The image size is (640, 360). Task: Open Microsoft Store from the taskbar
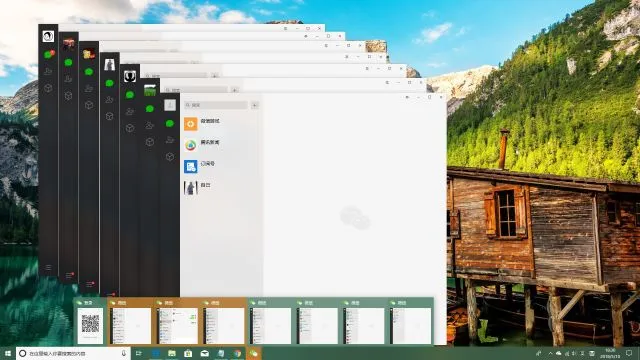coord(188,353)
